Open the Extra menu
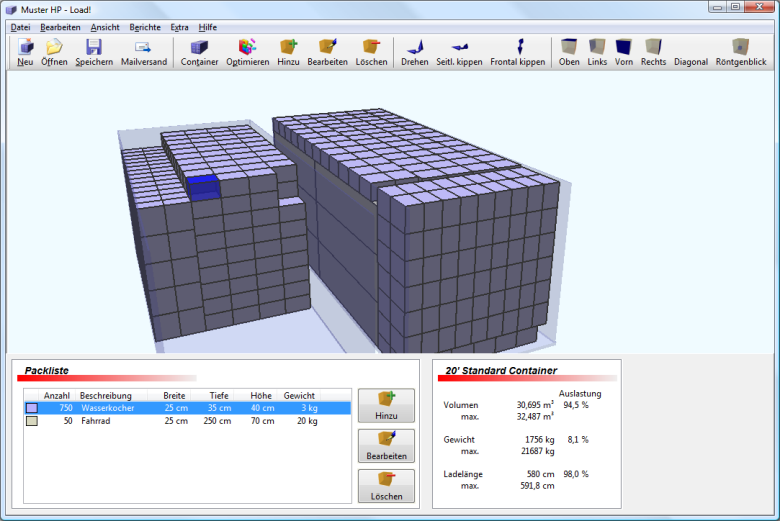780x521 pixels. tap(179, 27)
